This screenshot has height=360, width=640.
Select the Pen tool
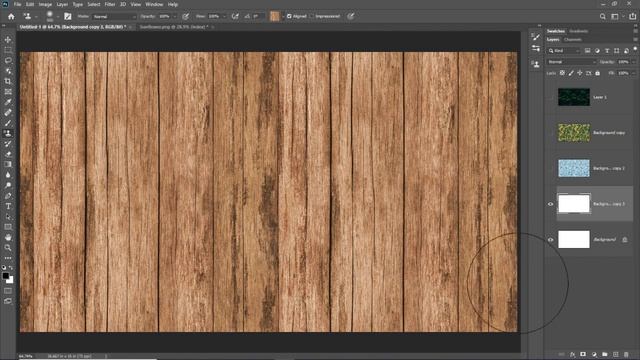[x=8, y=196]
